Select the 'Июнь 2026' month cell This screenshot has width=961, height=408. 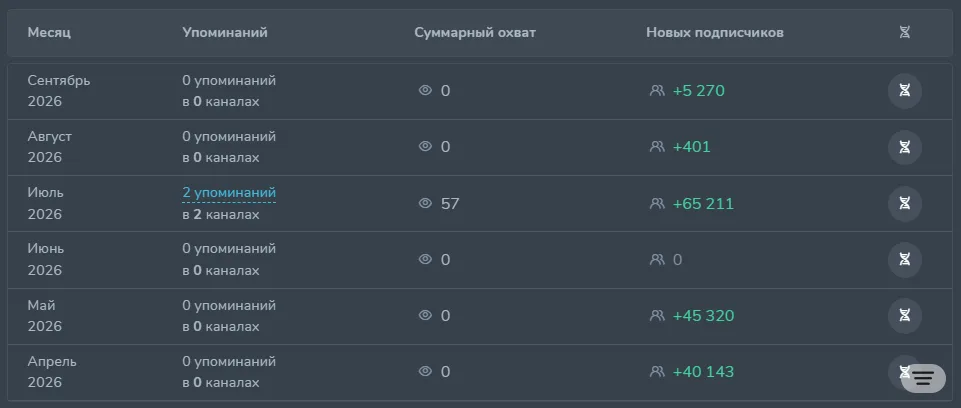46,259
